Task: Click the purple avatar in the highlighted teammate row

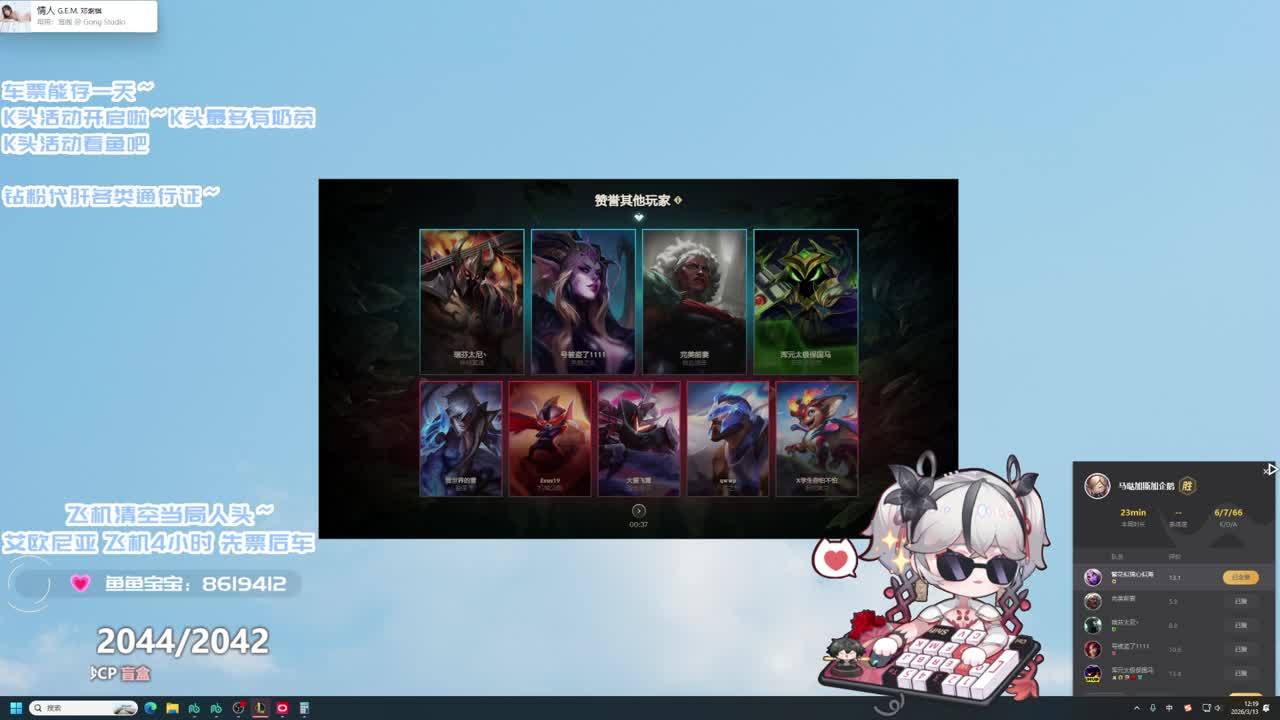Action: pos(1093,577)
